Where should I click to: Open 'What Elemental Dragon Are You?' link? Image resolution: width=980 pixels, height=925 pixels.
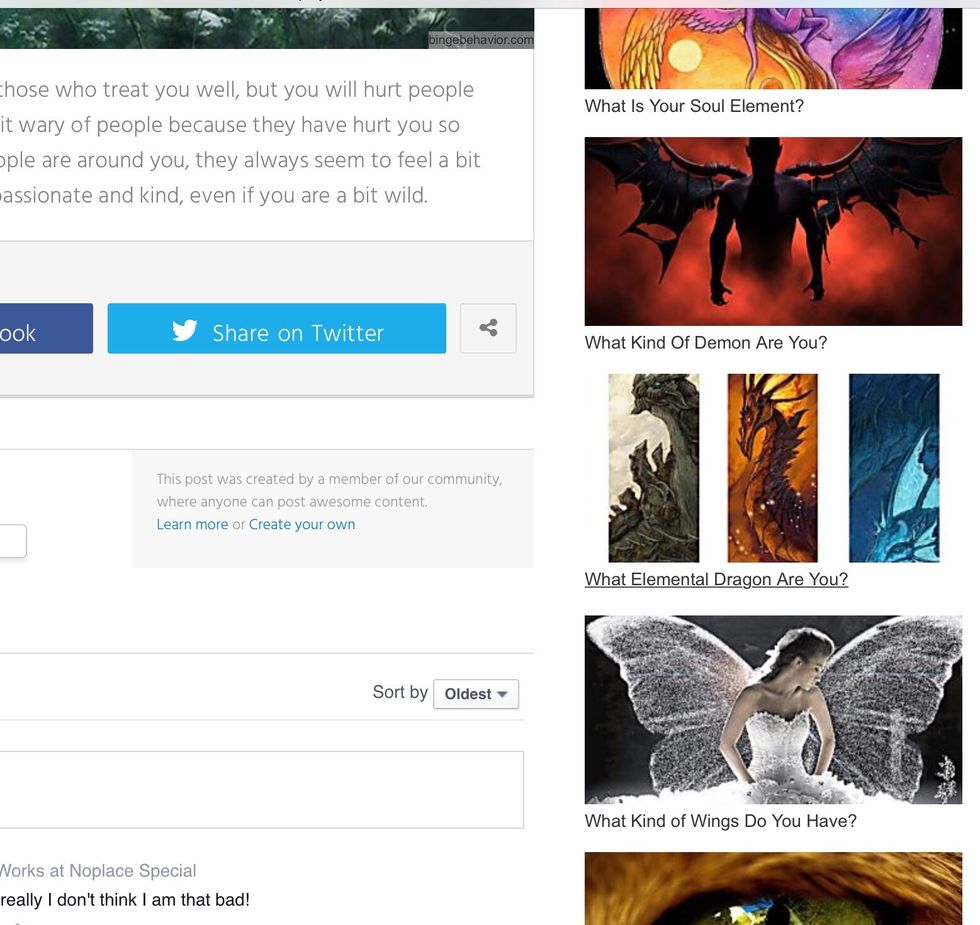(x=716, y=579)
